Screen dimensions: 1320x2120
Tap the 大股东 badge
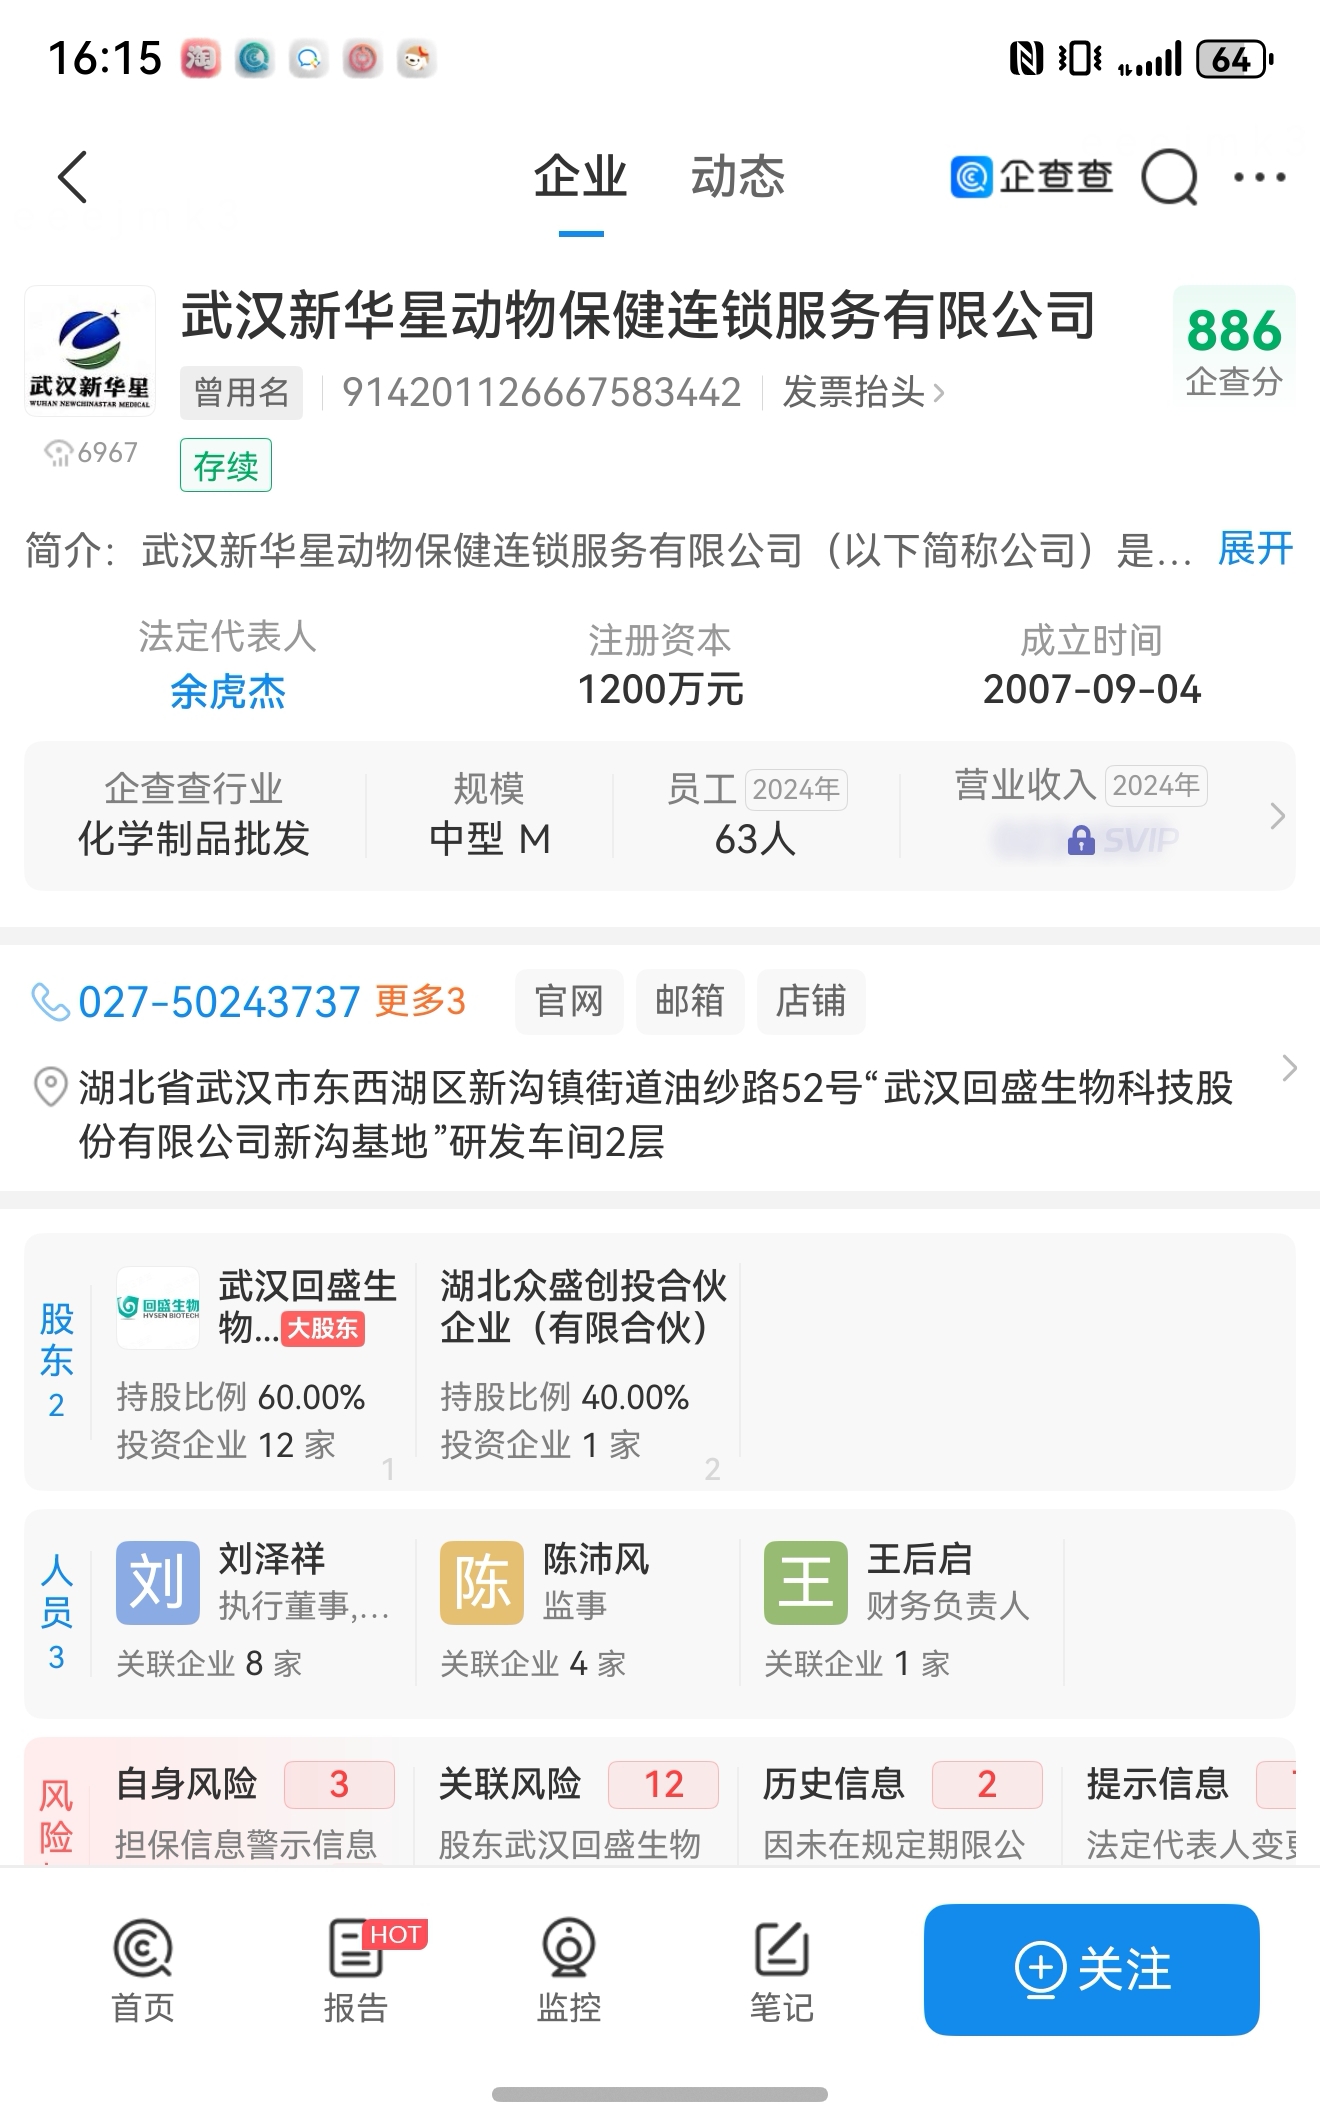[323, 1329]
